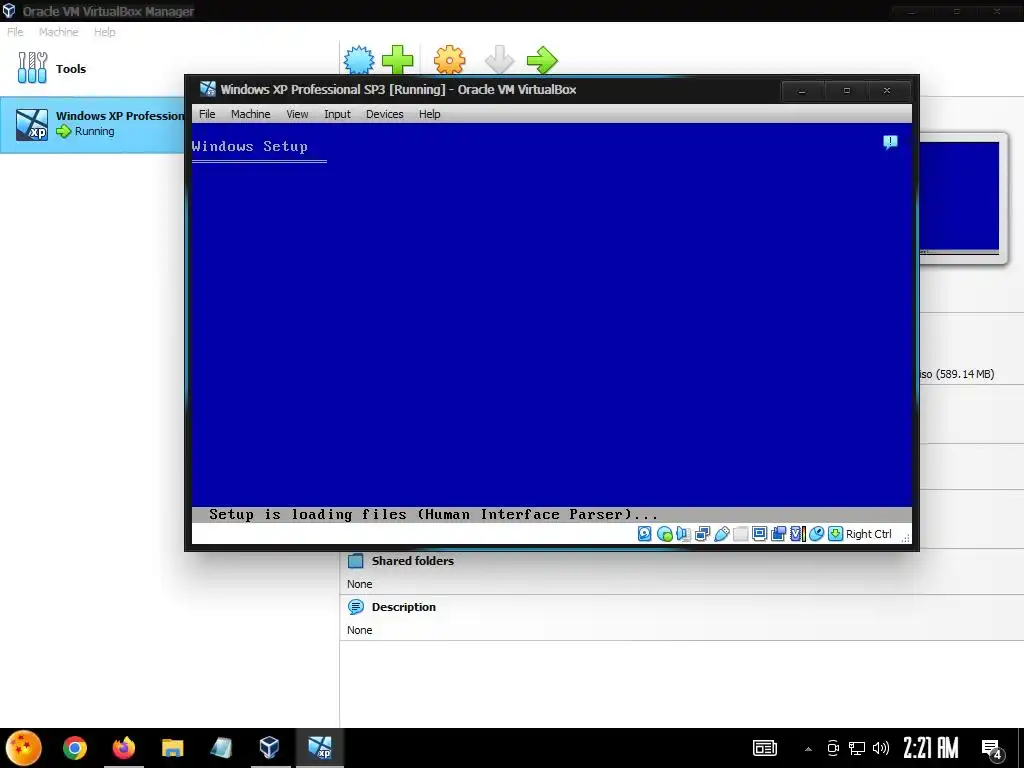
Task: Click the network adapters status icon
Action: [x=702, y=534]
